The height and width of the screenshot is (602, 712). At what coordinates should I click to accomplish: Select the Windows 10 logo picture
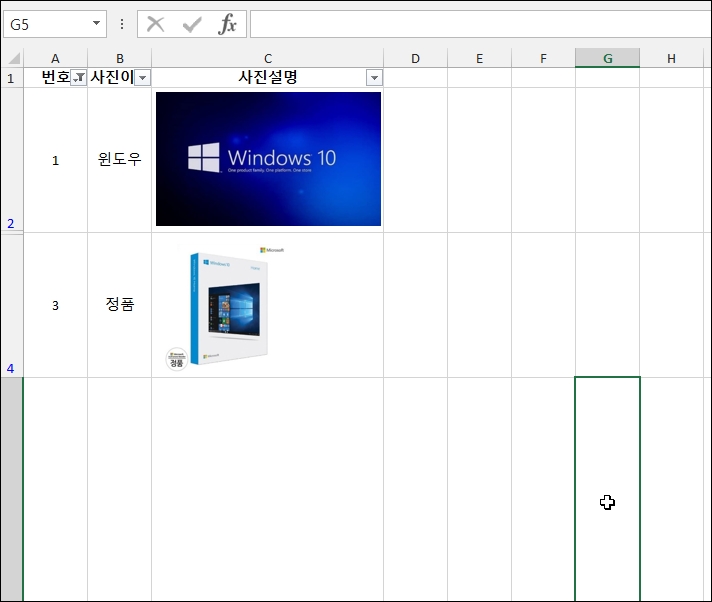(x=268, y=159)
